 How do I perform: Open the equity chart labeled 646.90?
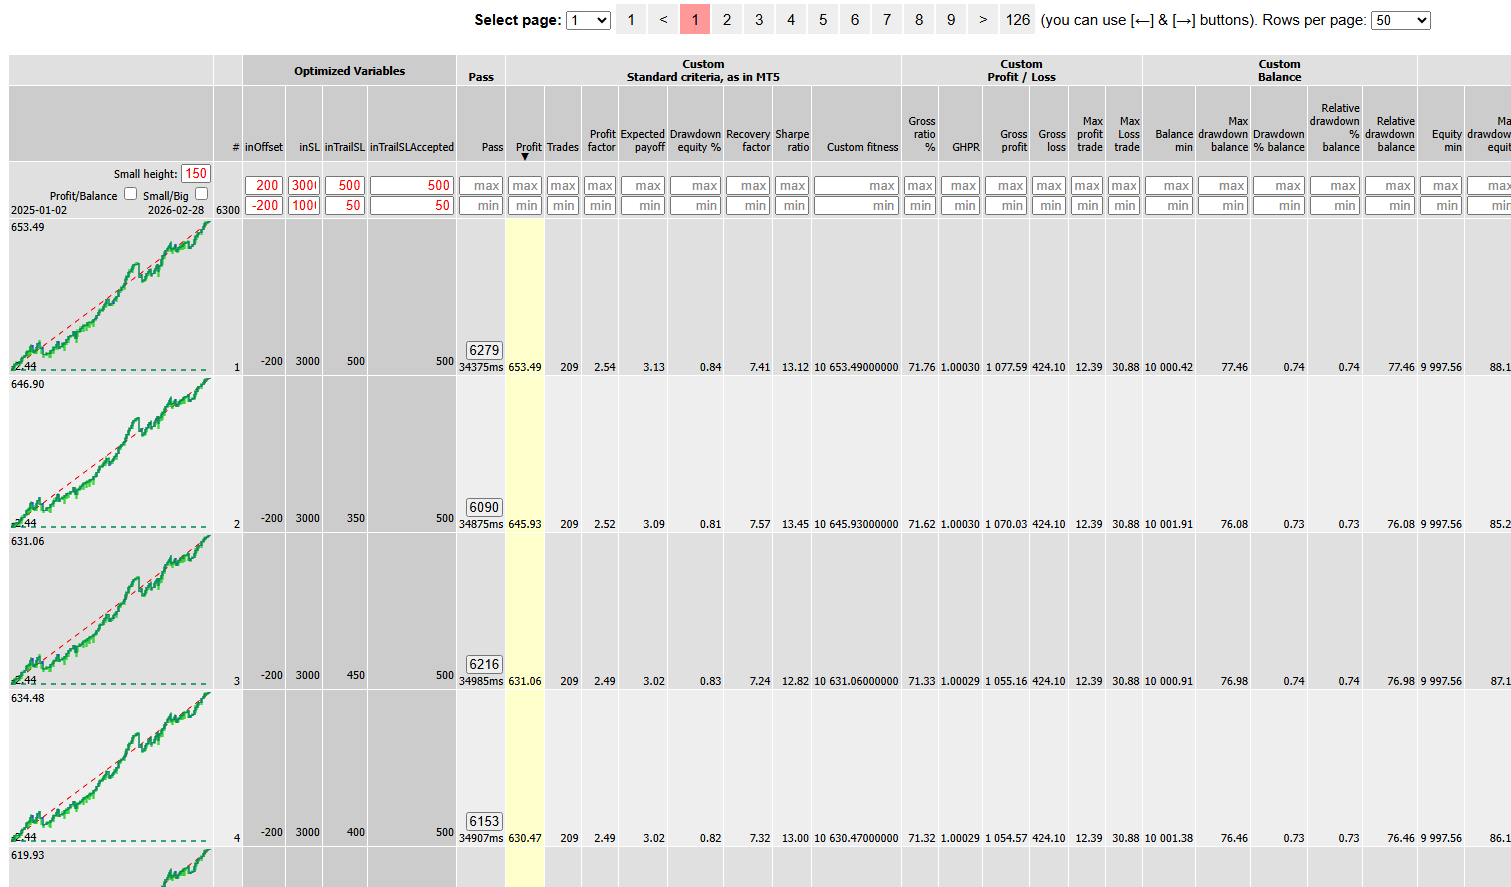[110, 454]
